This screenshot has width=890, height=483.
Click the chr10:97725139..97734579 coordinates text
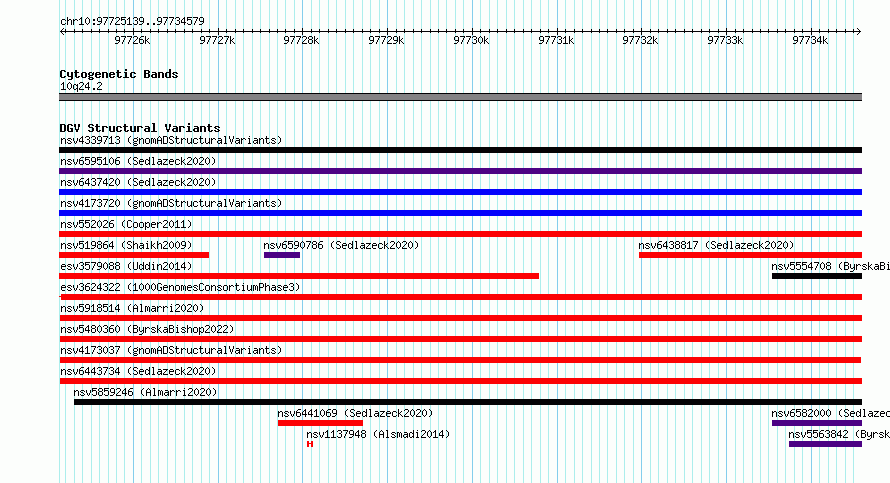coord(132,21)
